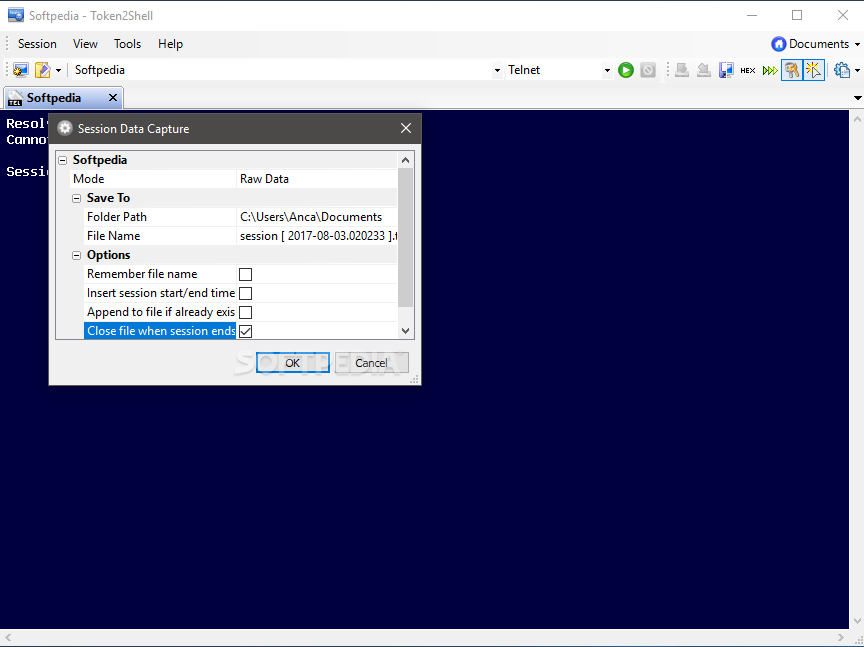Screen dimensions: 864x647
Task: Collapse the Softpedia group in the dialog
Action: (x=63, y=160)
